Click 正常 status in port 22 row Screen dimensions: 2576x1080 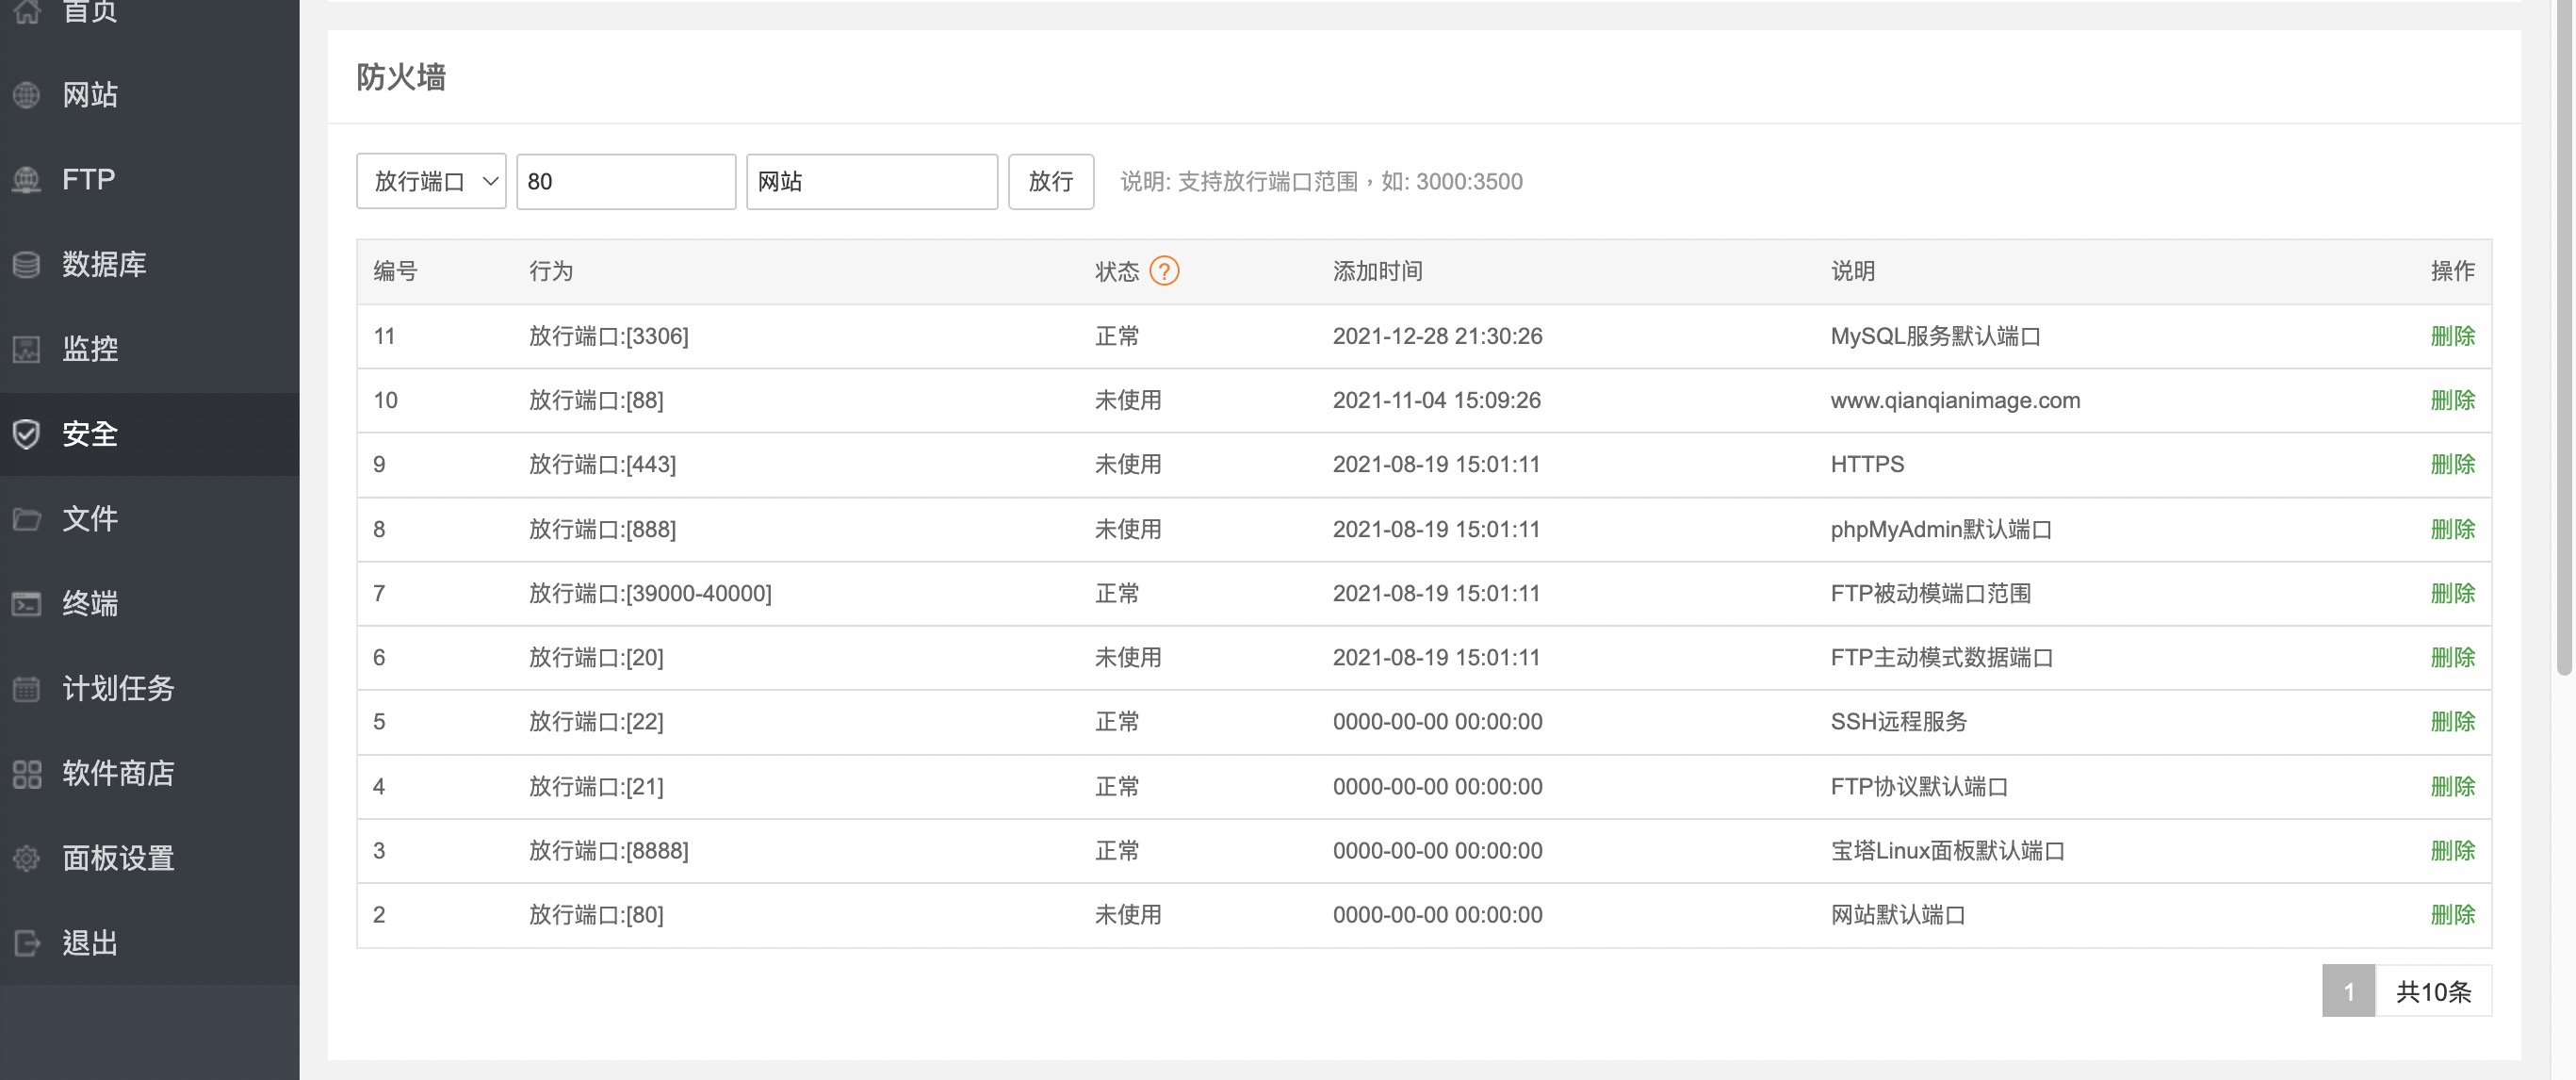[x=1116, y=721]
